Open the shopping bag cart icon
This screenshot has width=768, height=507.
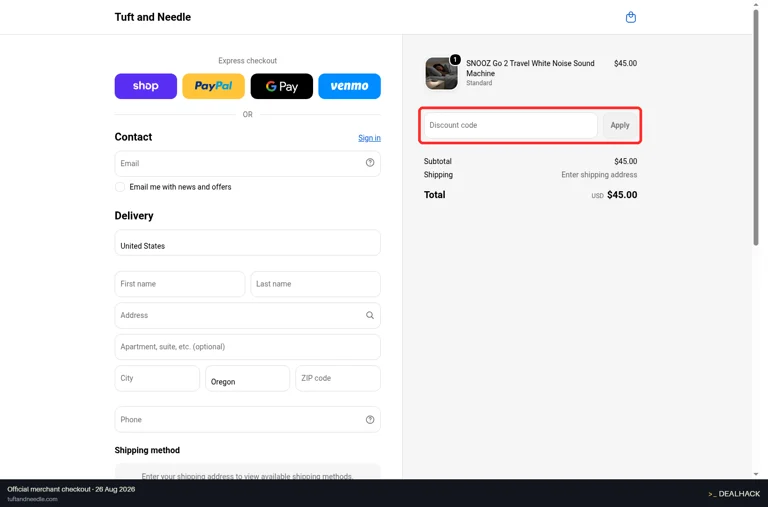coord(630,17)
